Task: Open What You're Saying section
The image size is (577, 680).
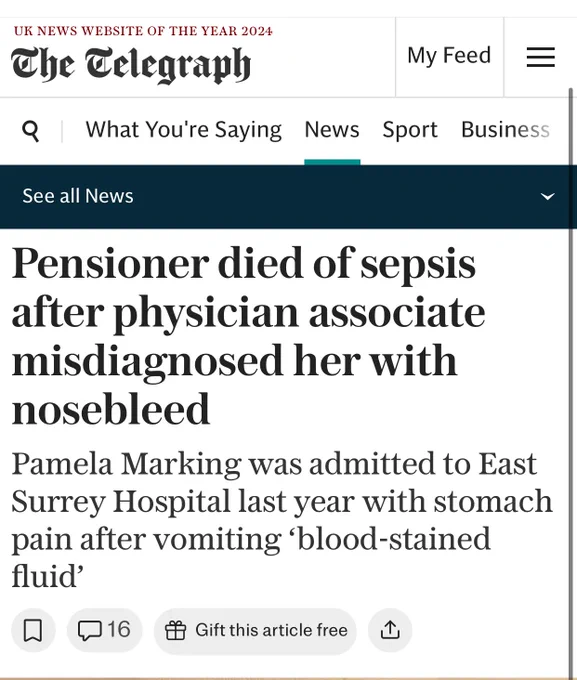Action: [x=184, y=130]
